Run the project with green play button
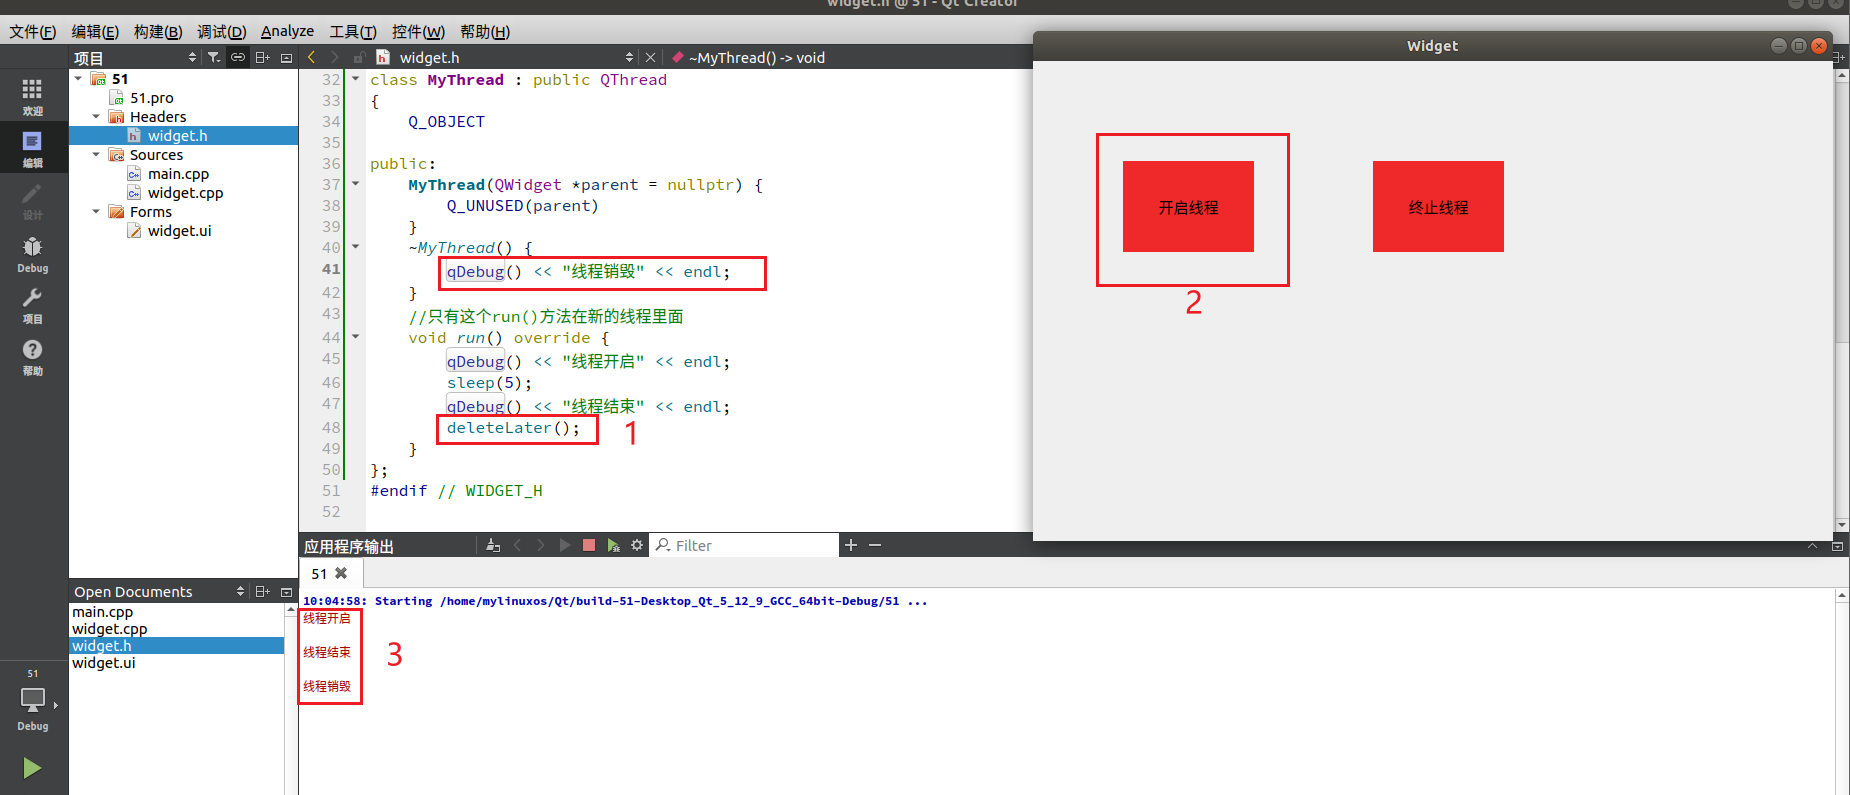Viewport: 1850px width, 795px height. [32, 767]
